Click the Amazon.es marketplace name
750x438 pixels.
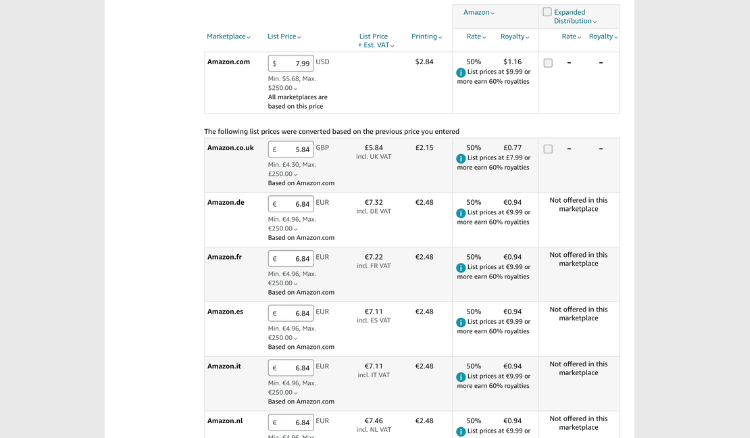[x=225, y=311]
